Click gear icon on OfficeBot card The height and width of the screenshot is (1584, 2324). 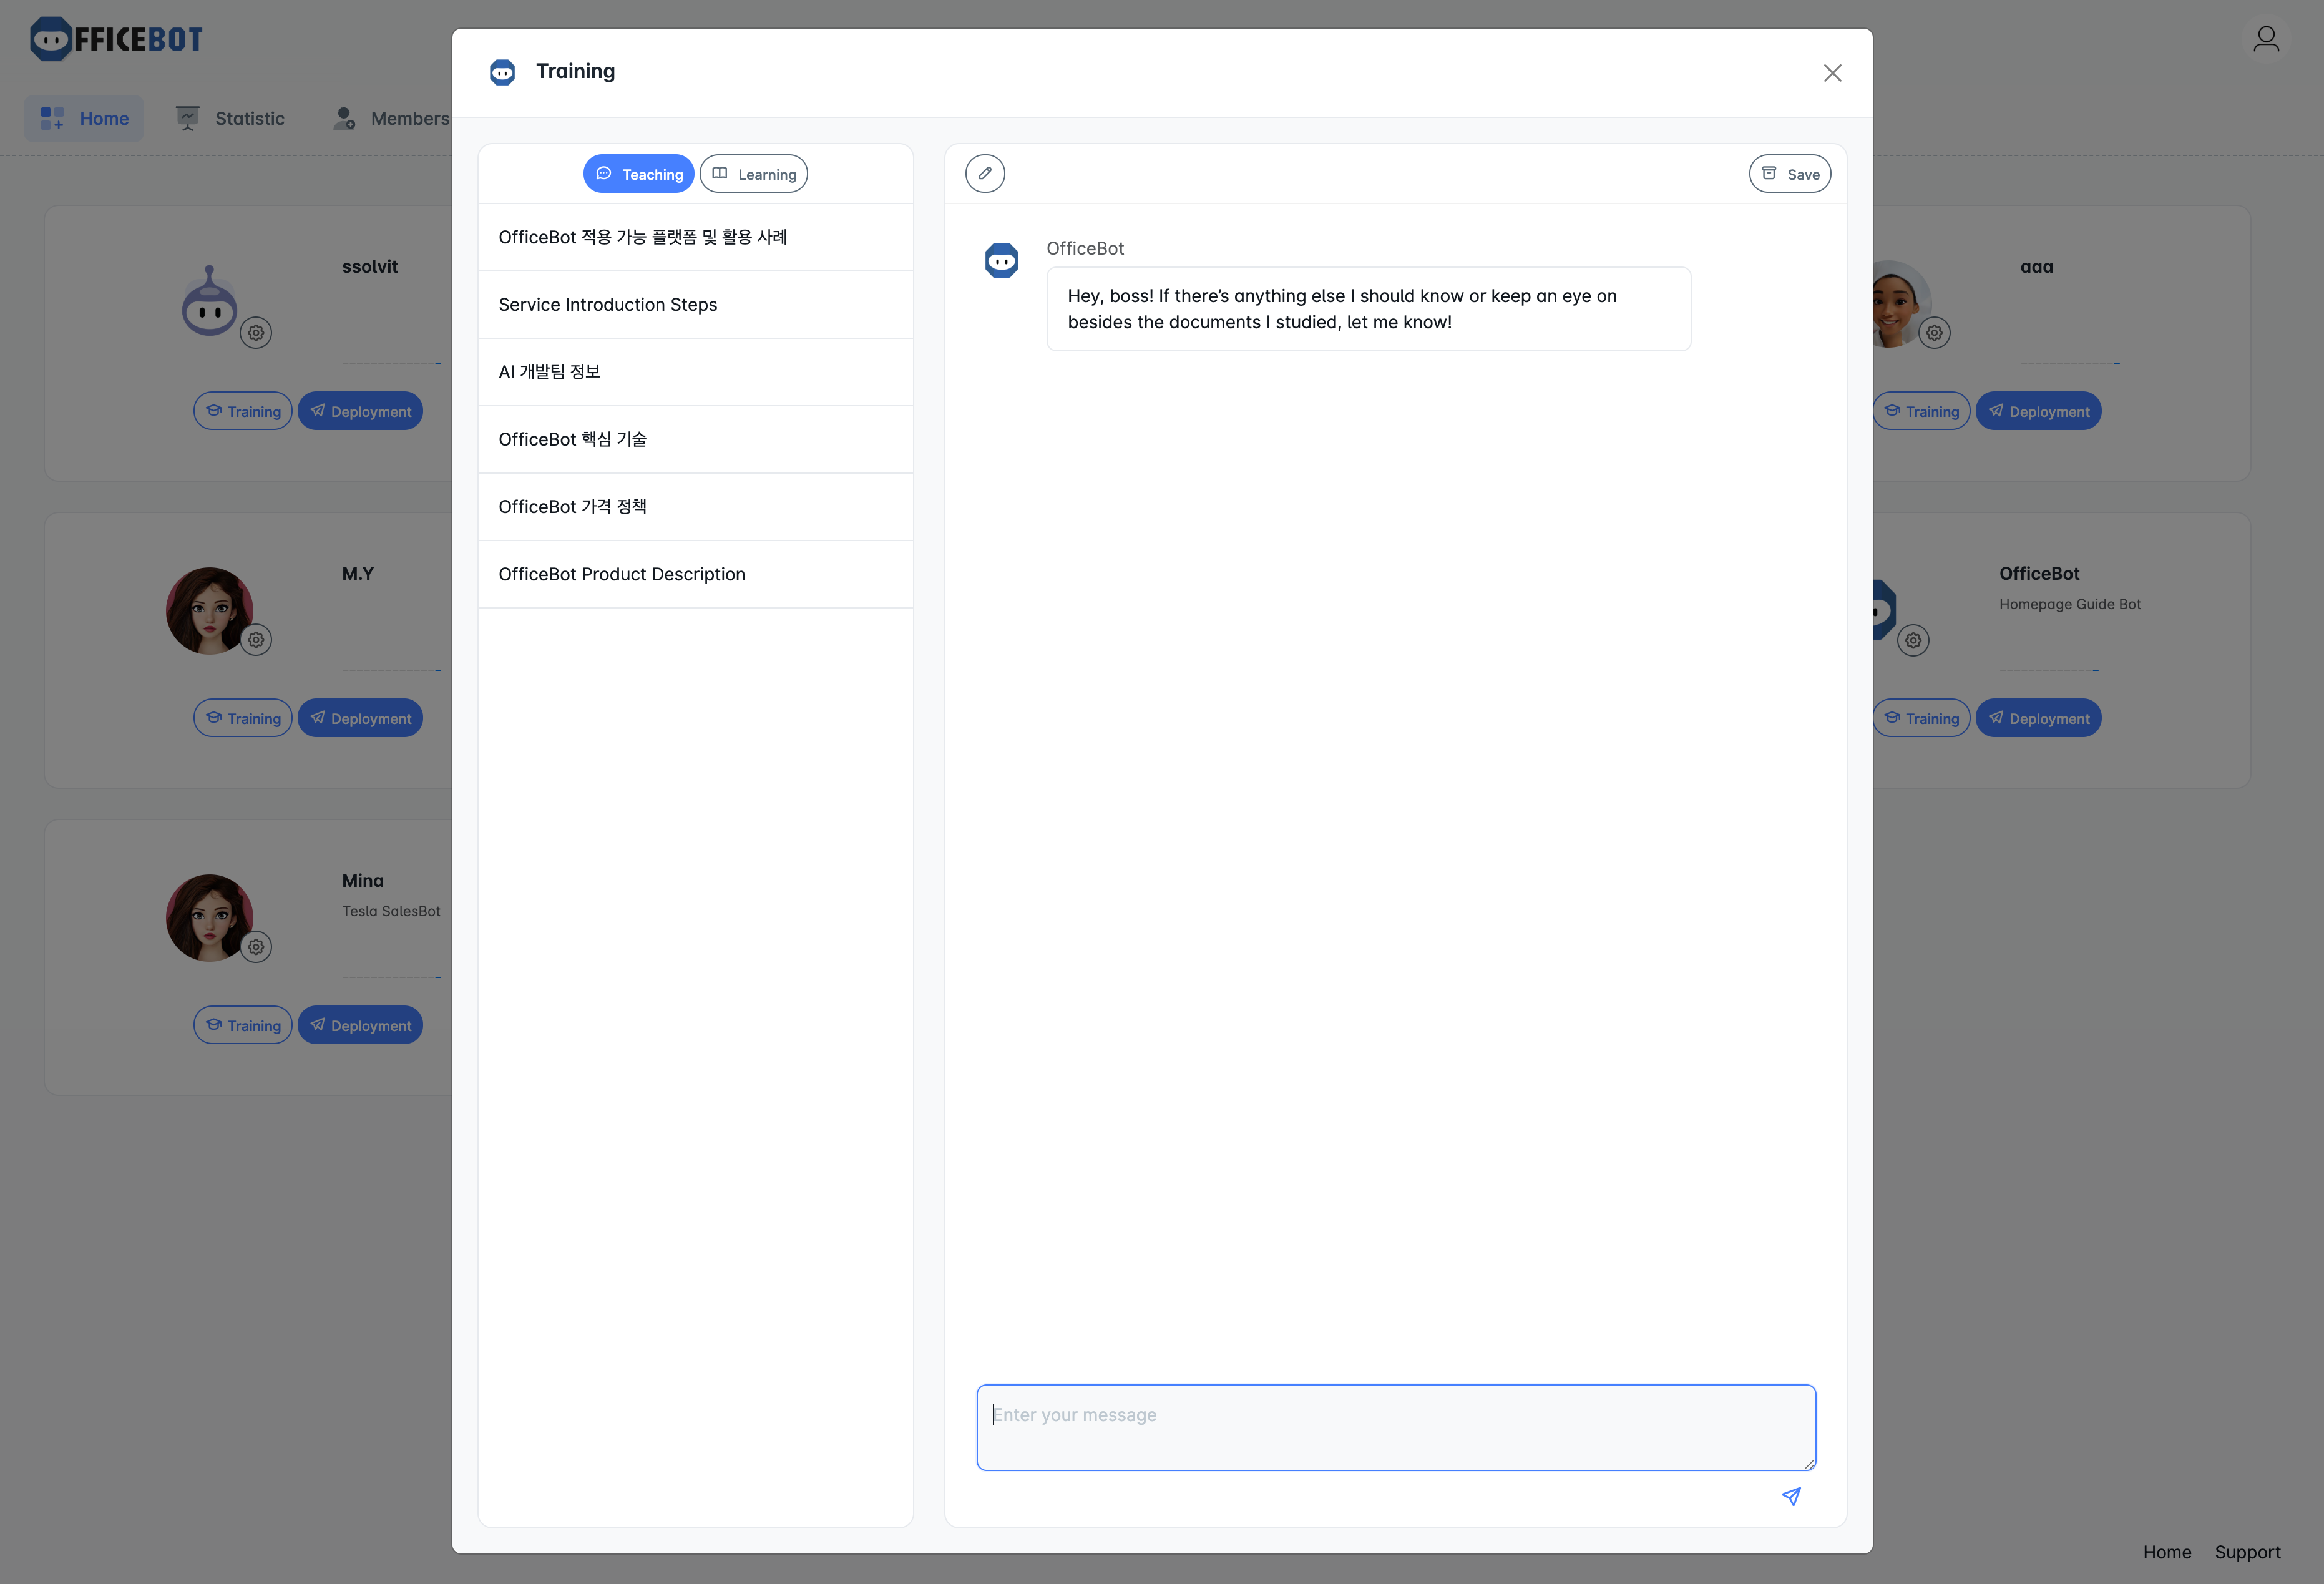pos(1912,640)
